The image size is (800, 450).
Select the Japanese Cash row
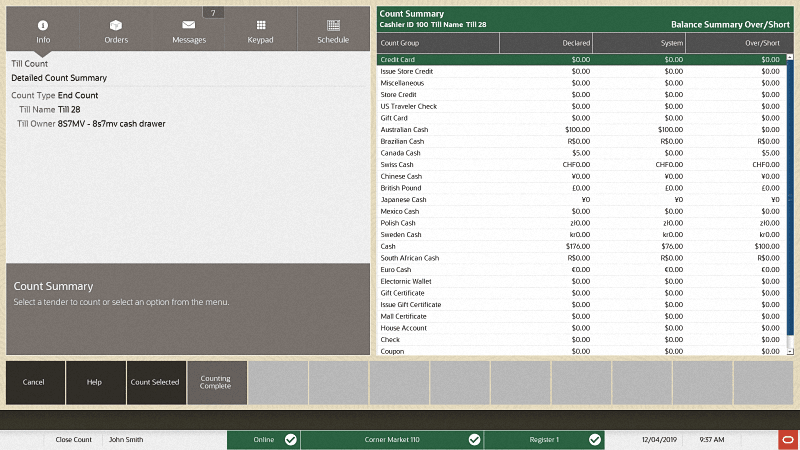pos(582,200)
